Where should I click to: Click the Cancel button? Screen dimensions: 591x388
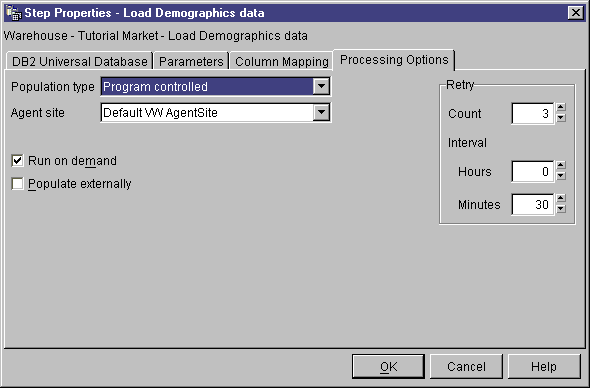point(466,366)
